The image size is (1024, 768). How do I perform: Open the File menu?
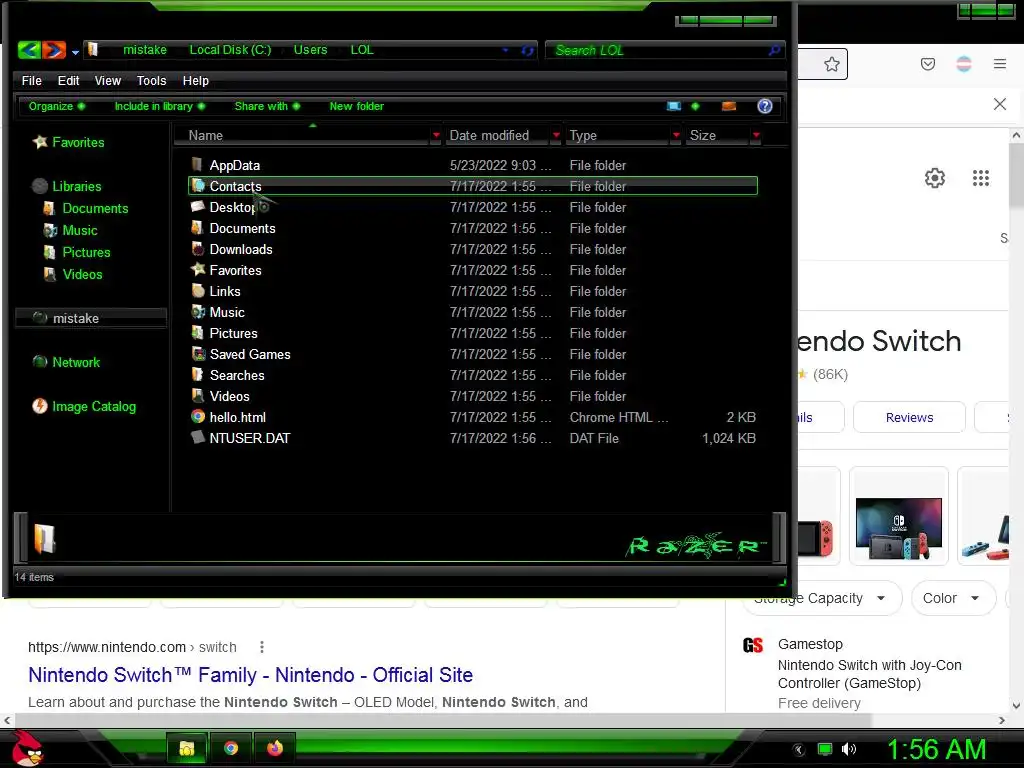click(31, 80)
